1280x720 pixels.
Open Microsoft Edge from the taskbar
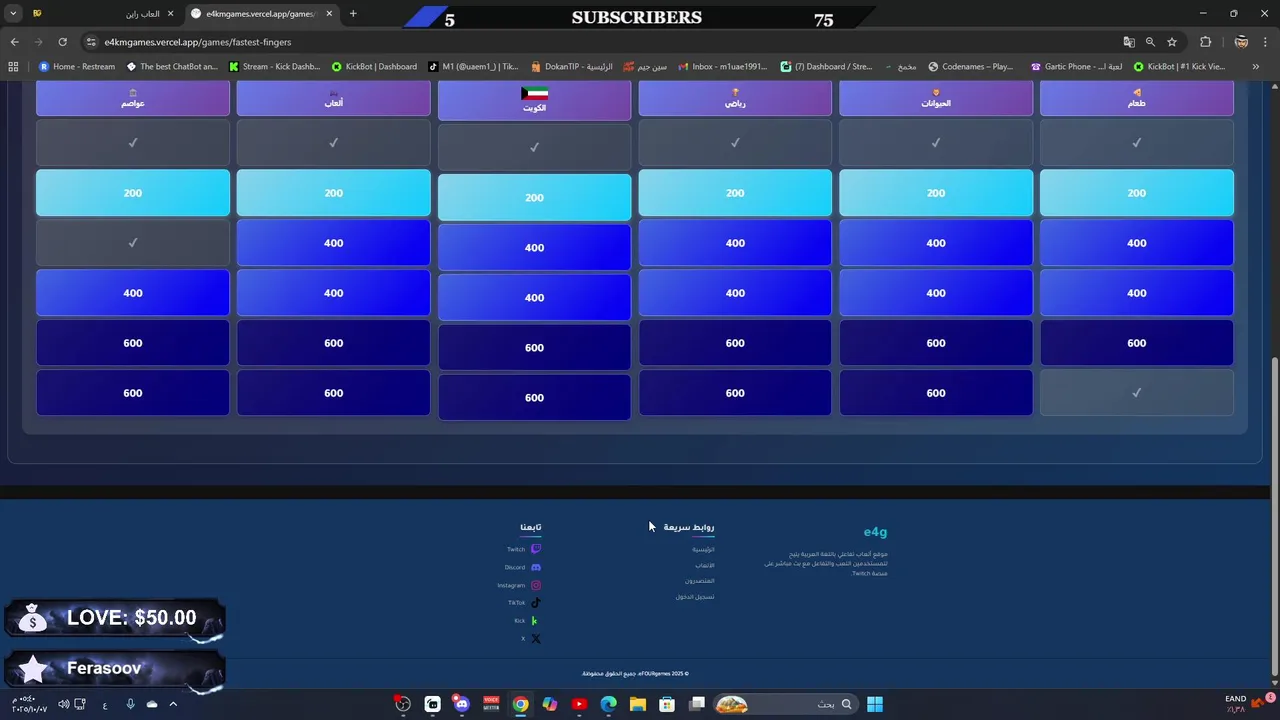pyautogui.click(x=608, y=704)
